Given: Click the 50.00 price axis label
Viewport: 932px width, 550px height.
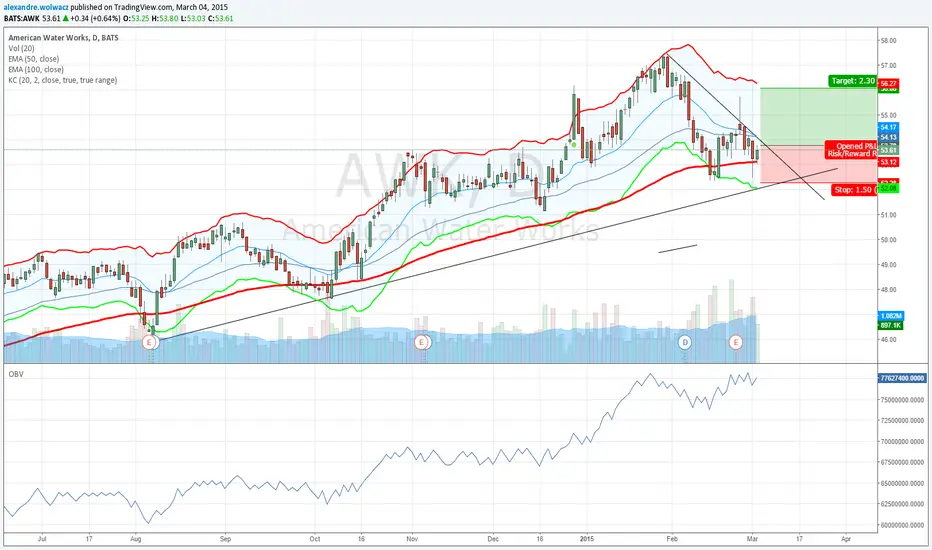Looking at the screenshot, I should (x=889, y=240).
